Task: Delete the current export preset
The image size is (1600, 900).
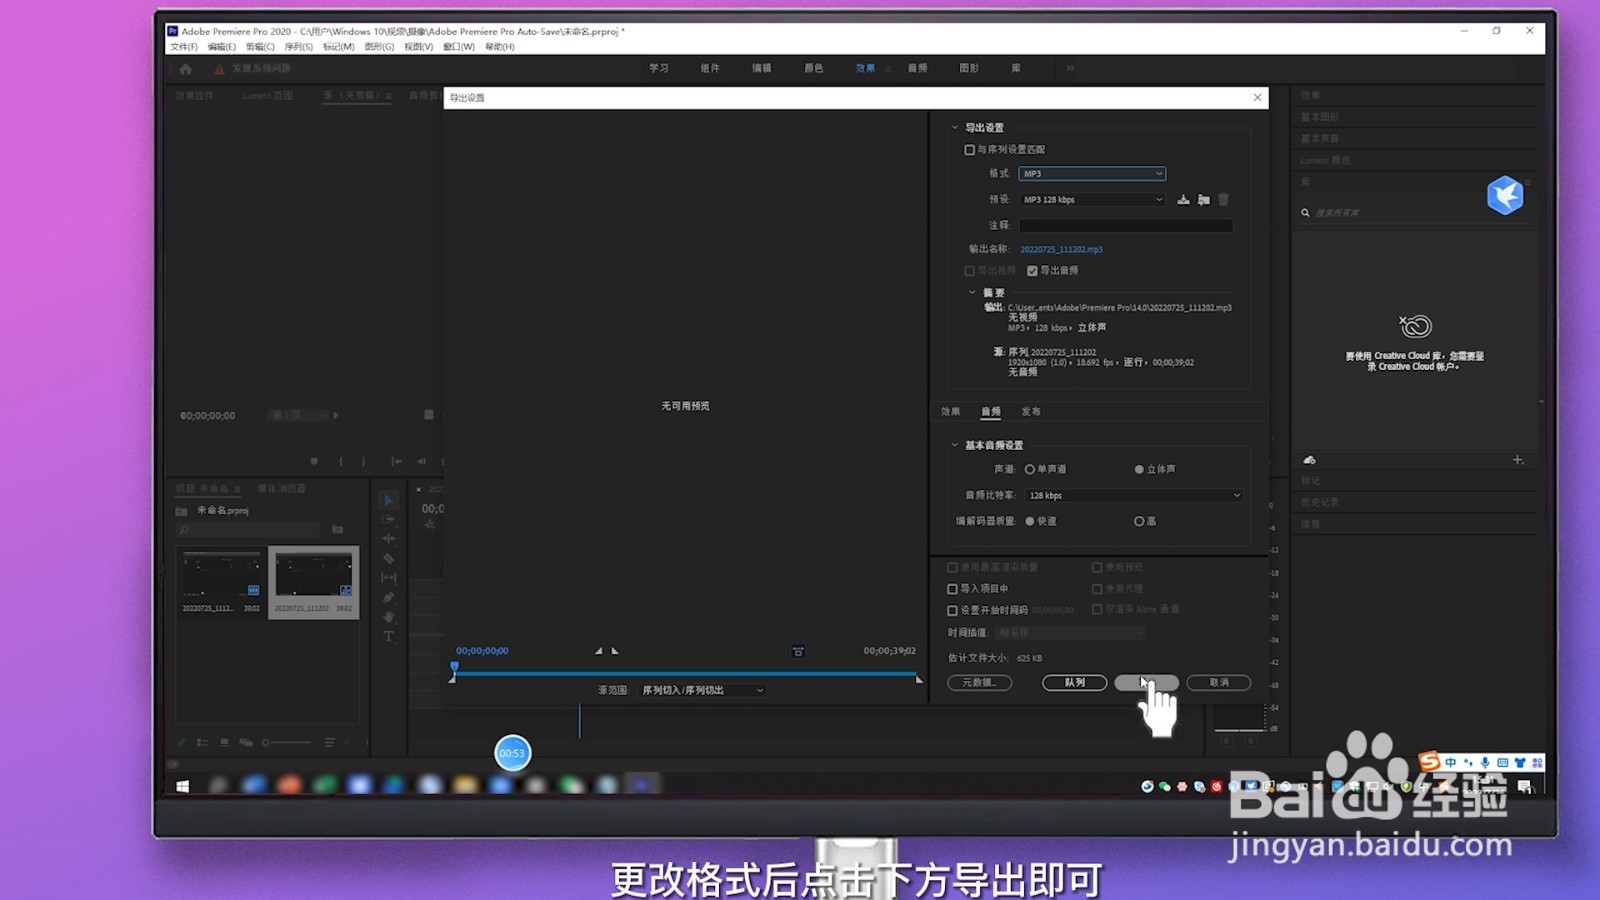Action: [x=1224, y=199]
